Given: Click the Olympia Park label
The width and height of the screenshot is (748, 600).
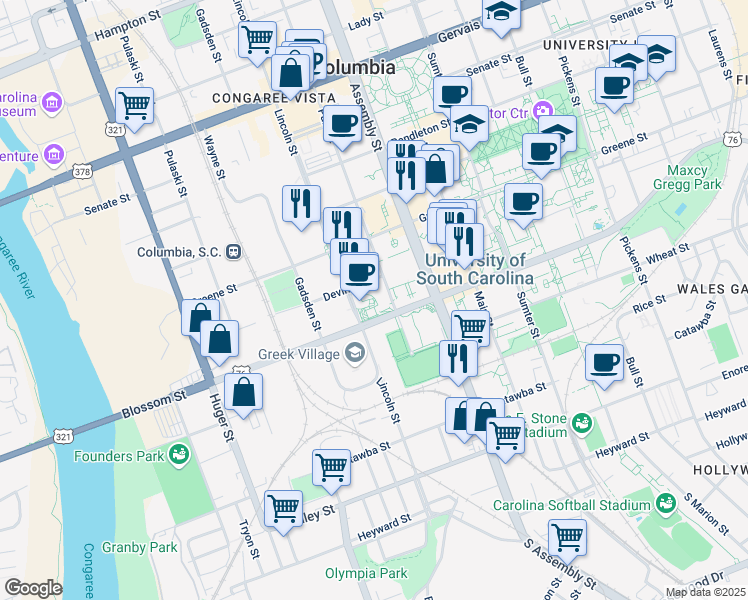Looking at the screenshot, I should (366, 573).
